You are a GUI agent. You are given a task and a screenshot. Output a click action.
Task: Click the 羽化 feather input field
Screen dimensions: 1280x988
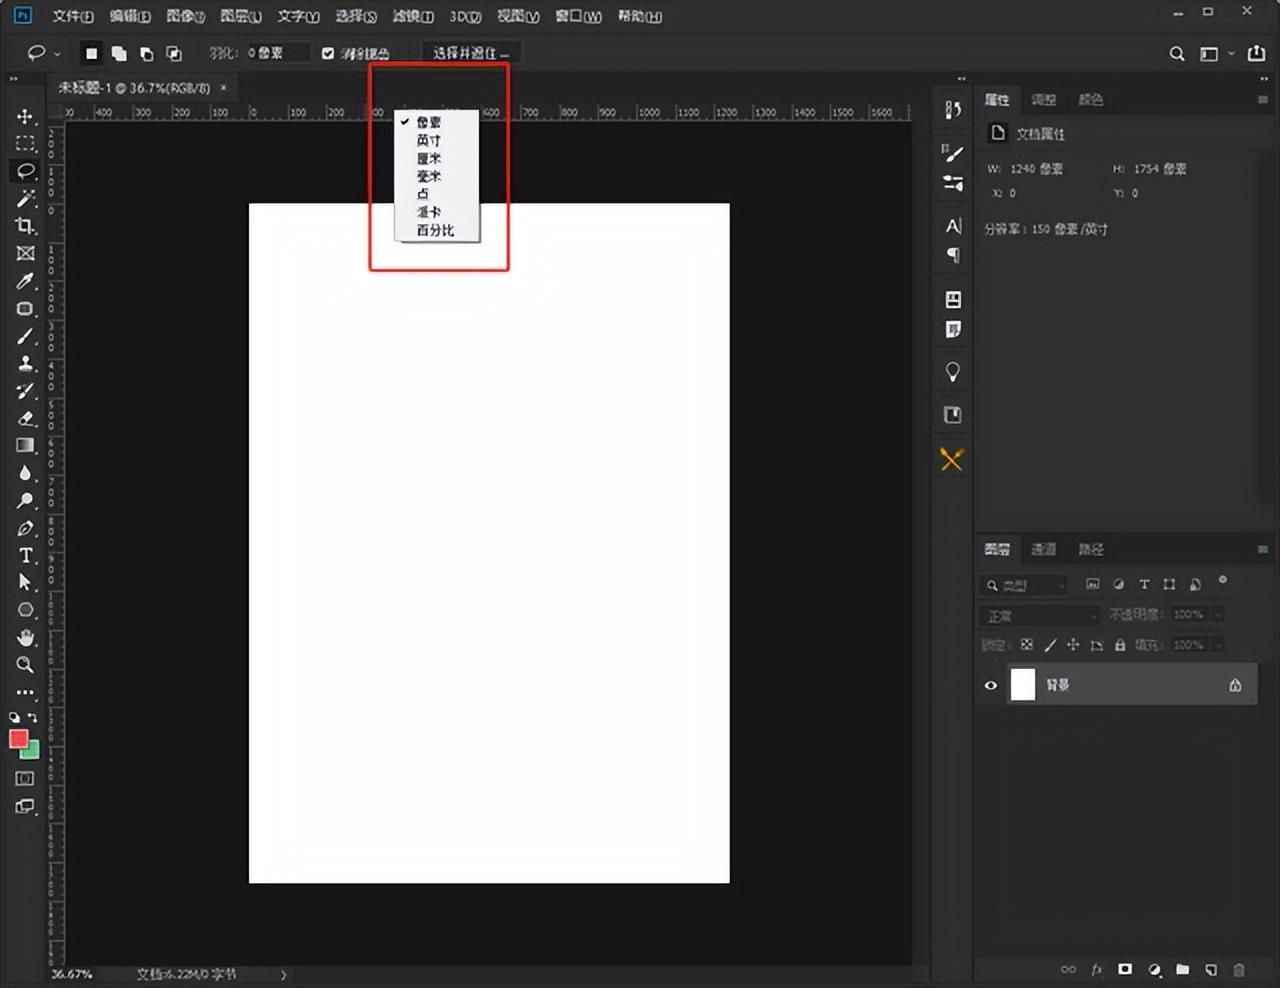tap(272, 53)
